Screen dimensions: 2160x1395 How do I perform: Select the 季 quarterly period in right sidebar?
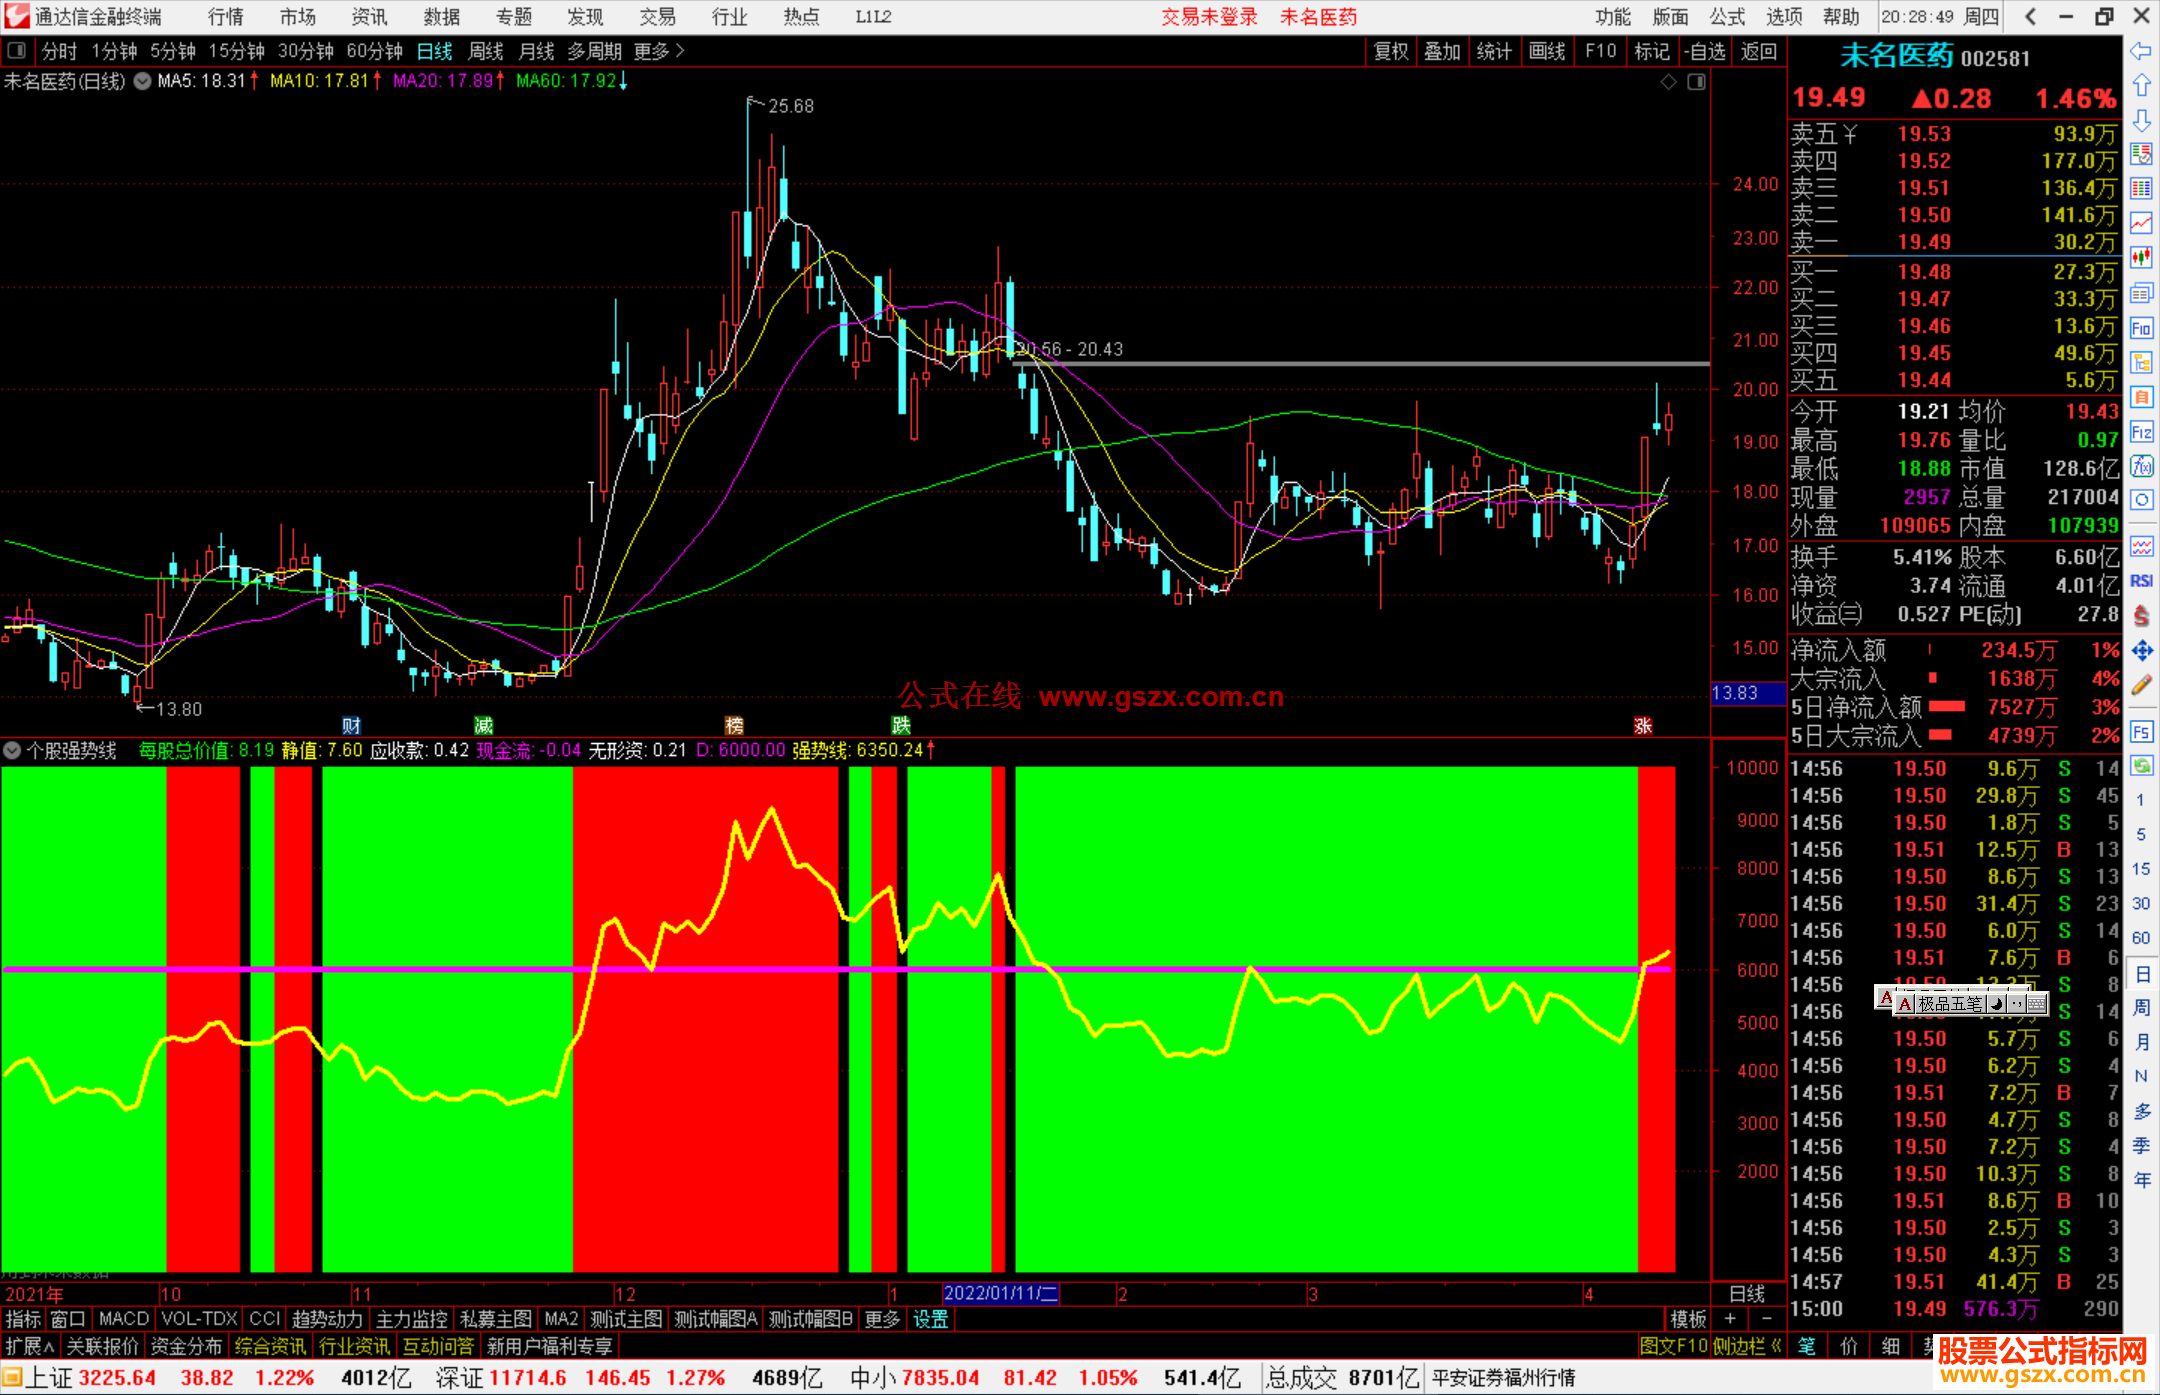point(2141,1145)
